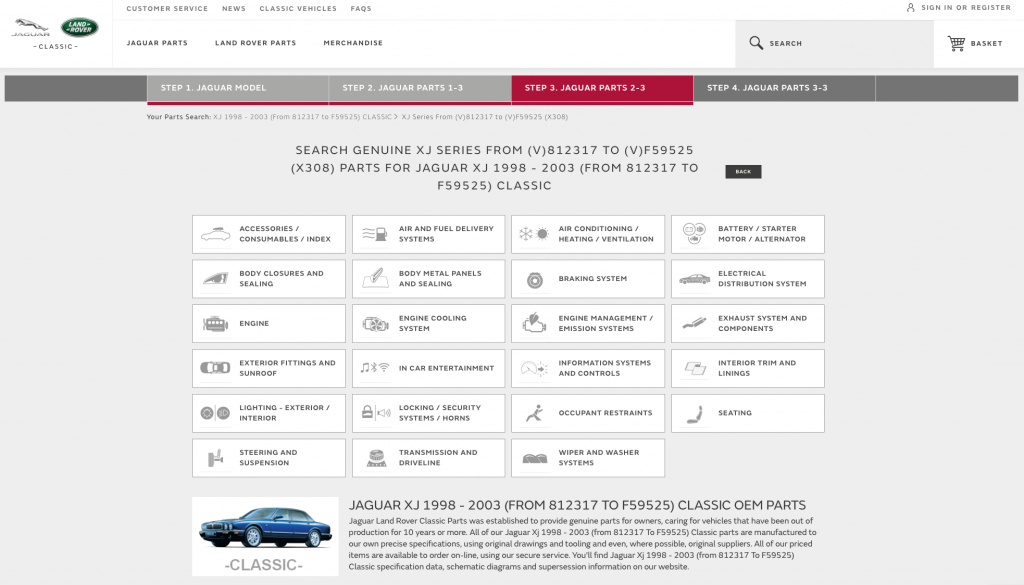
Task: Click the Accessories / Consumables car icon
Action: coord(216,234)
